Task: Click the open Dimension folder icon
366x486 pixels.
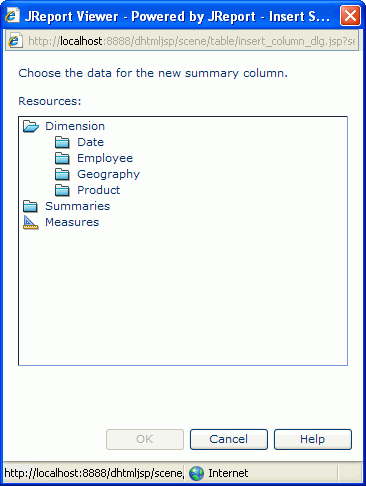Action: (x=31, y=126)
